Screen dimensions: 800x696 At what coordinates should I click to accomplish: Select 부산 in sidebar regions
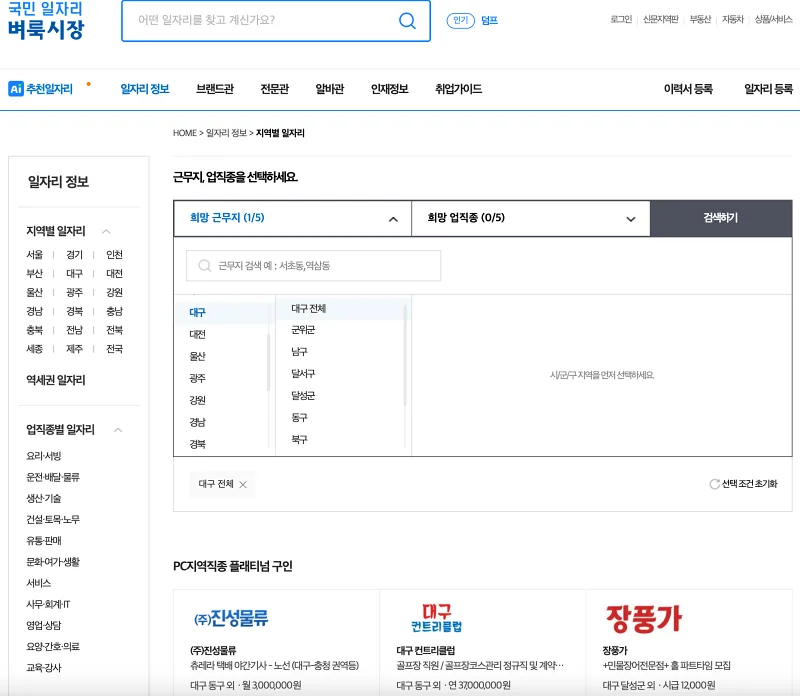coord(35,274)
